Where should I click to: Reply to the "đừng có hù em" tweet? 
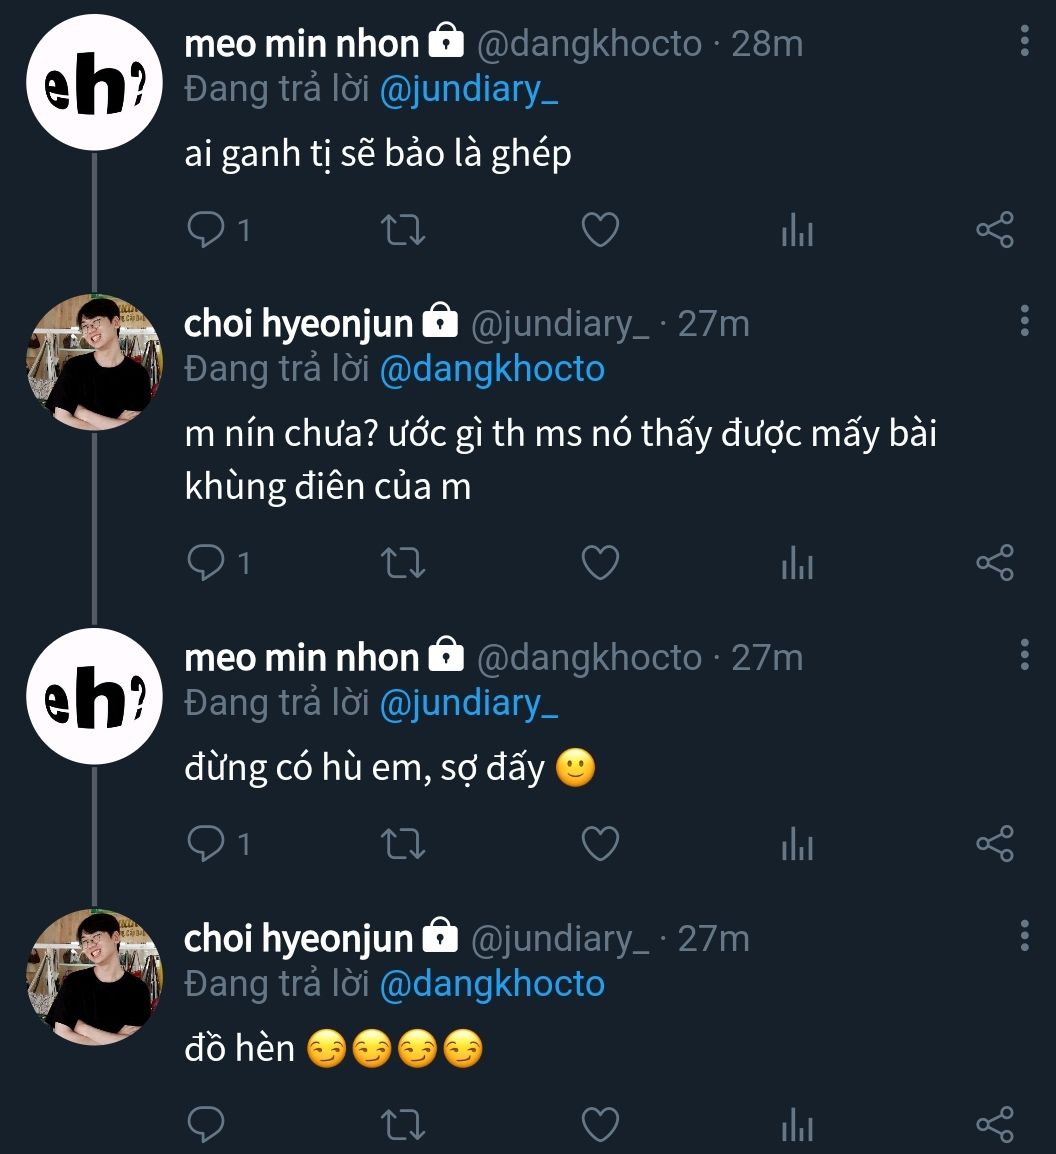206,845
